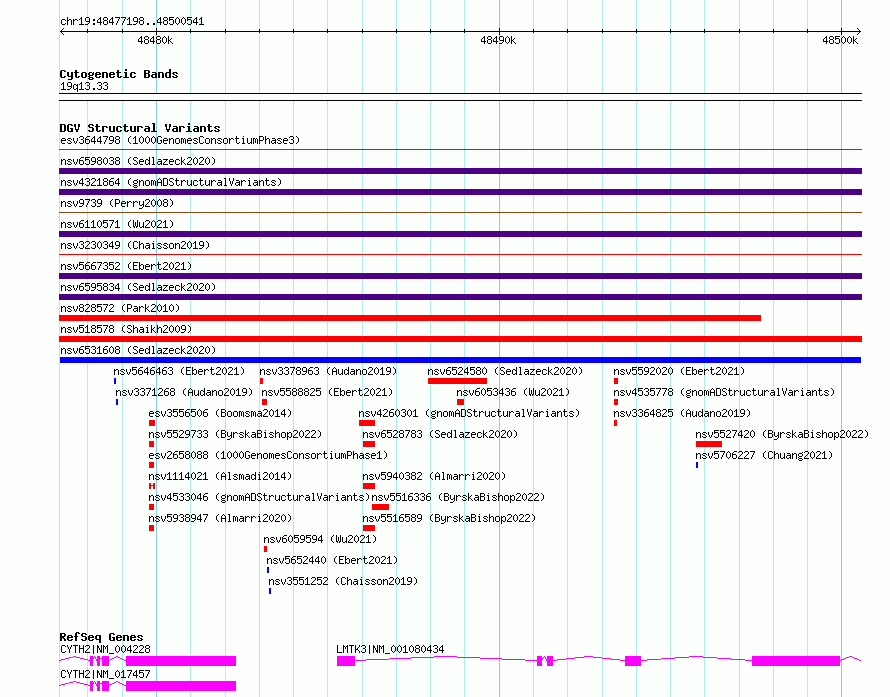Select chr19:48477198..48500541 coordinate text
Image resolution: width=890 pixels, height=697 pixels.
pyautogui.click(x=132, y=22)
